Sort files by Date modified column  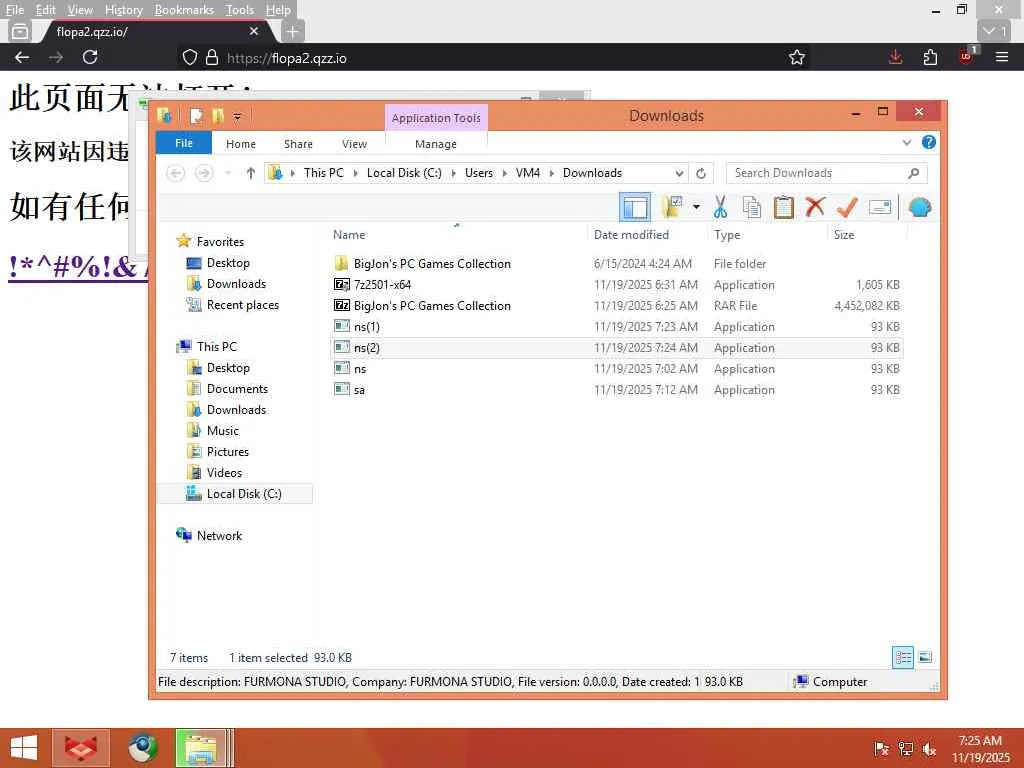click(x=647, y=234)
